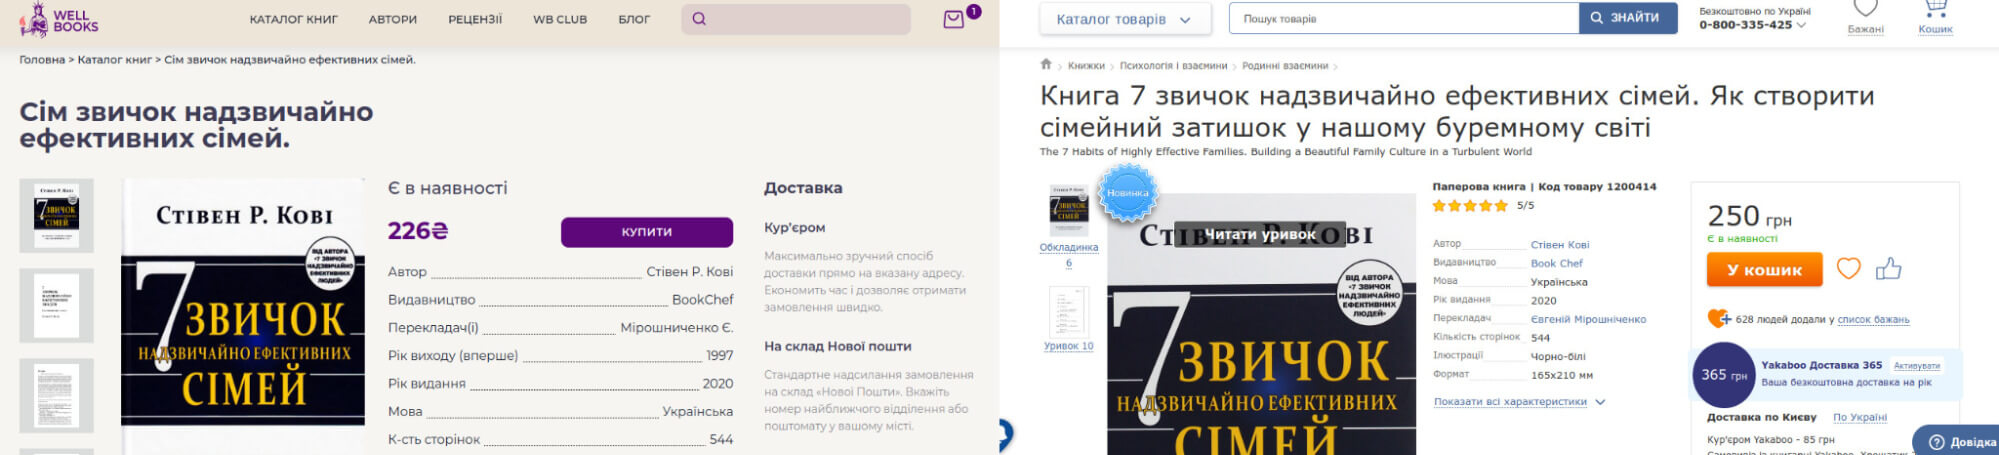Open the Кошик basket icon
The image size is (1999, 455).
pyautogui.click(x=1935, y=16)
